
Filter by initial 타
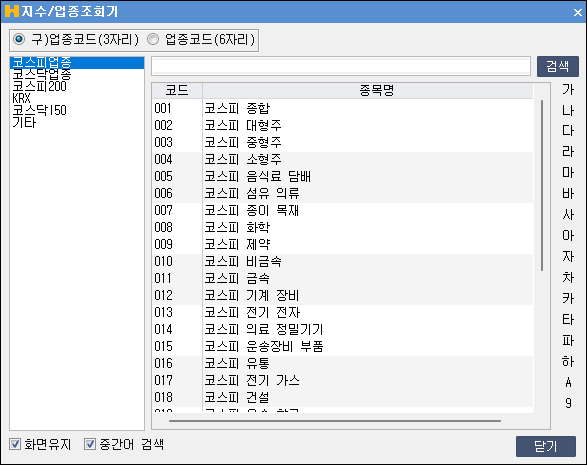pos(568,319)
